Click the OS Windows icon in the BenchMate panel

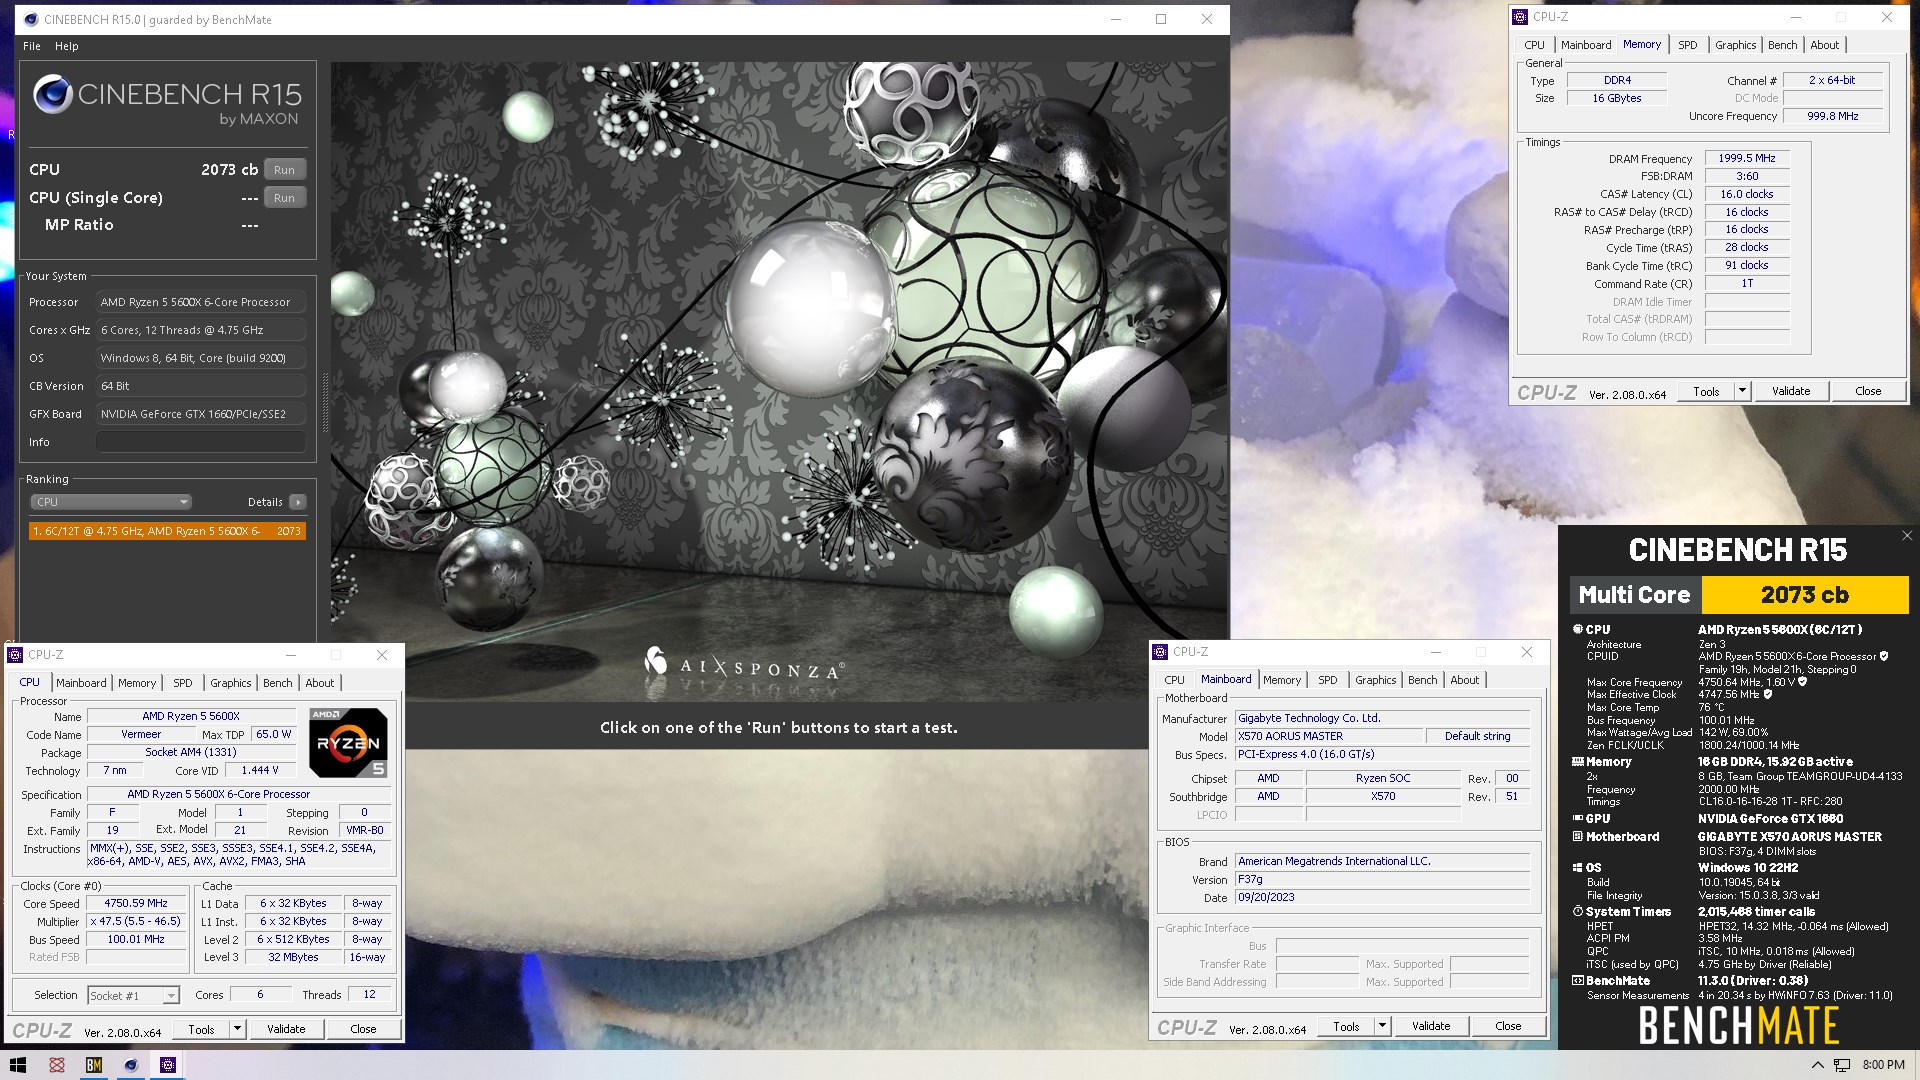[1578, 868]
